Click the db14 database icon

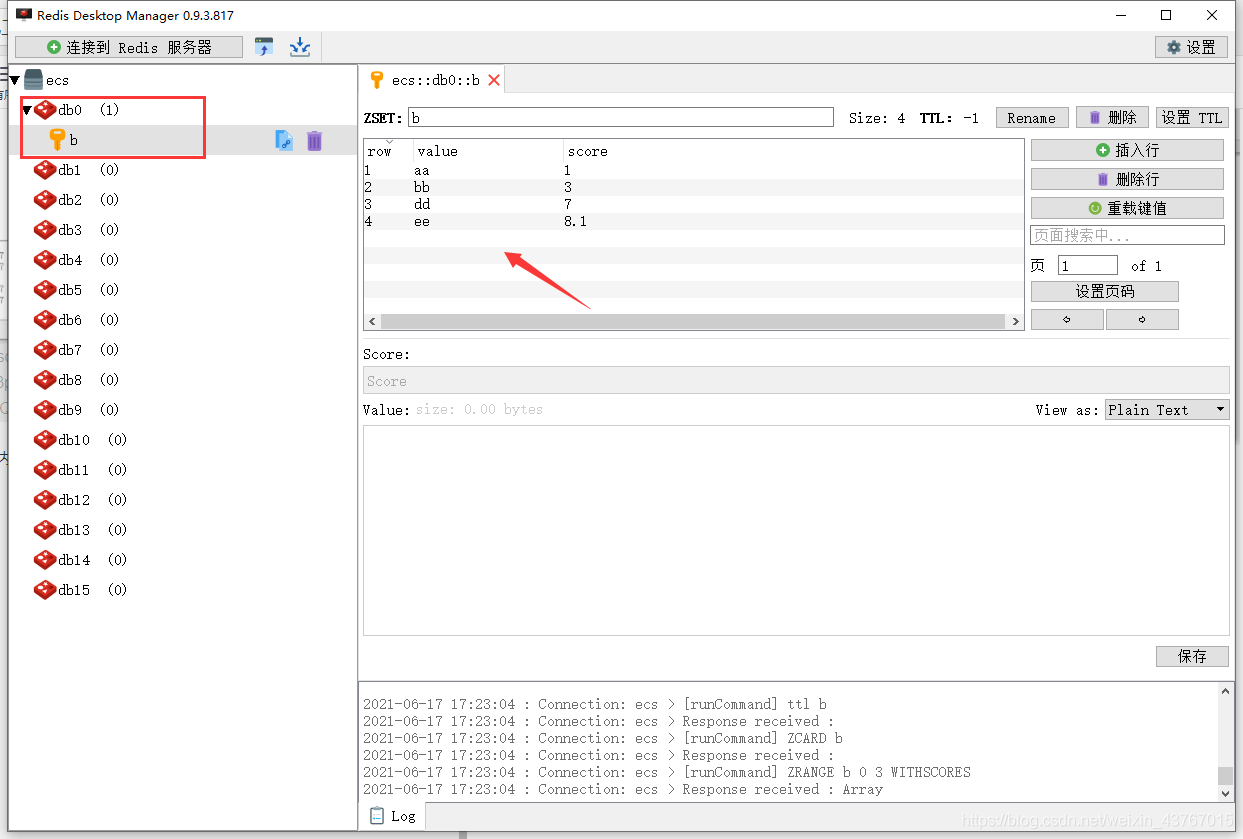click(45, 560)
